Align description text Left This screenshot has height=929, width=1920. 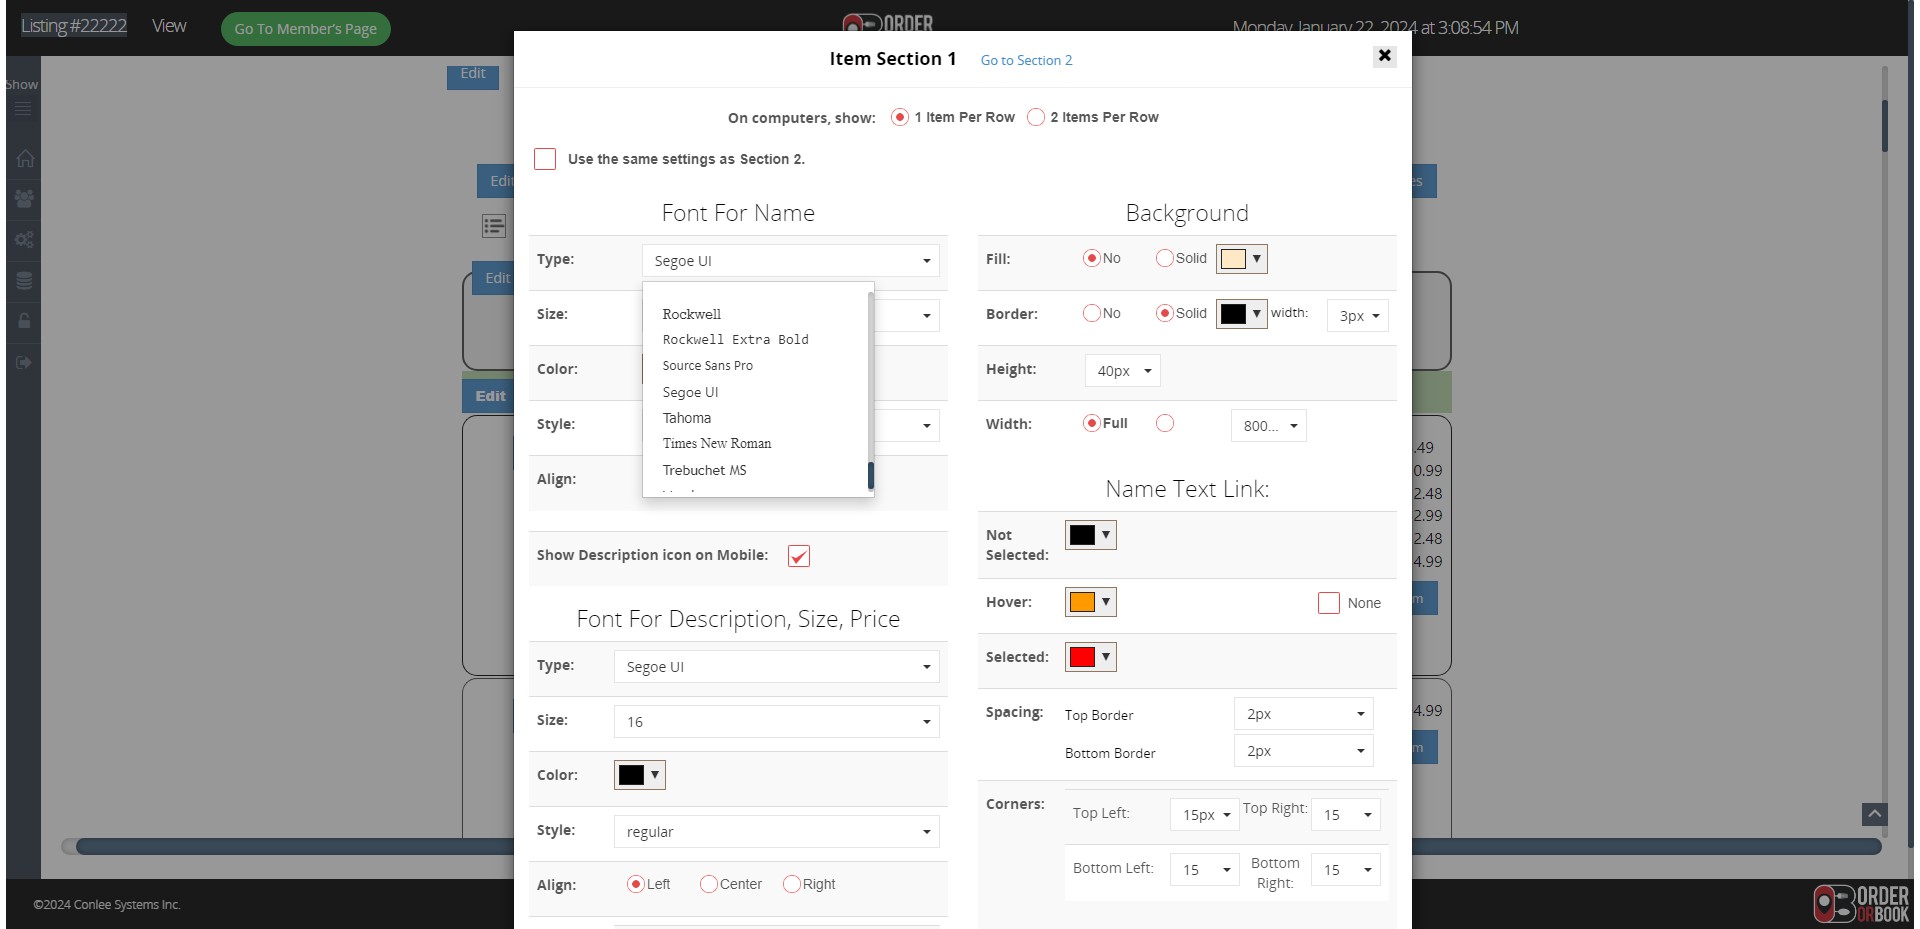click(636, 884)
